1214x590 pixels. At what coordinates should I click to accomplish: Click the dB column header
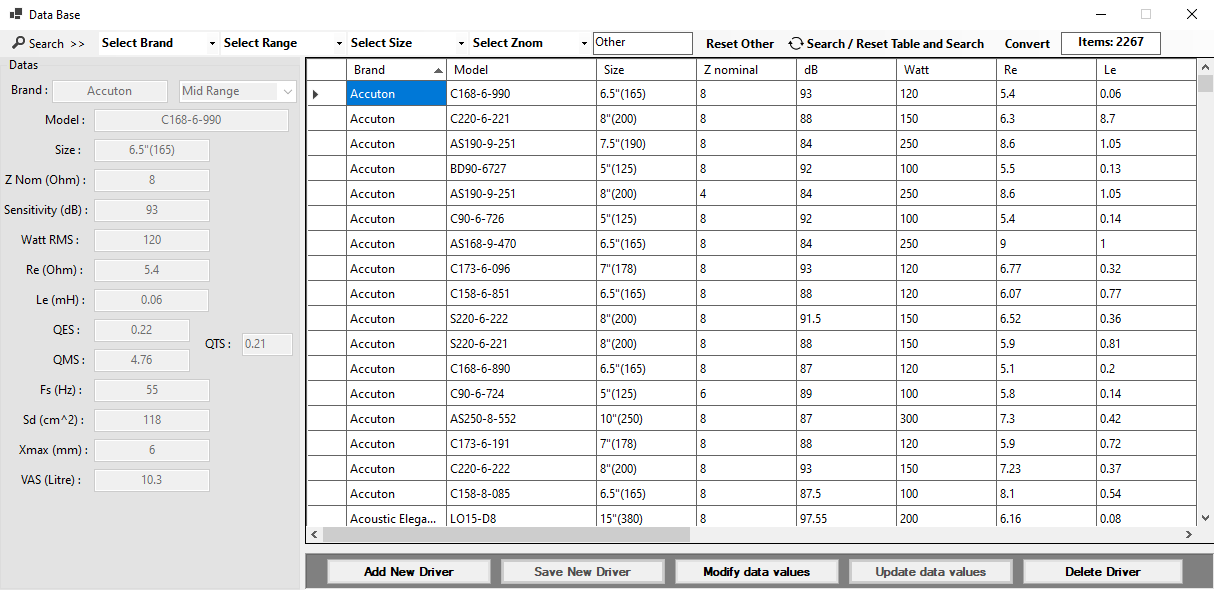pyautogui.click(x=846, y=70)
